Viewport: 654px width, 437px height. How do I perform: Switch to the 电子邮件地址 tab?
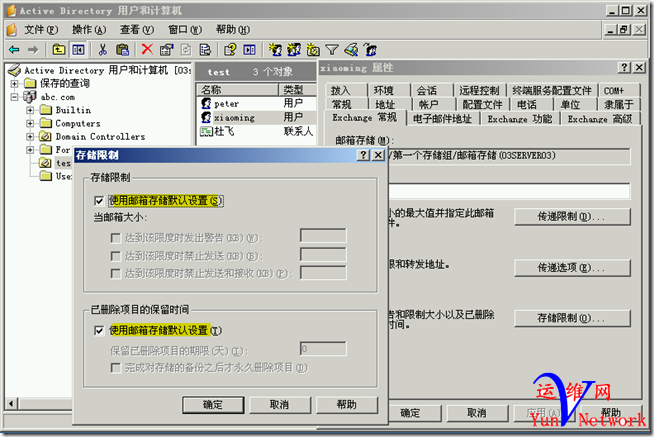click(x=442, y=119)
